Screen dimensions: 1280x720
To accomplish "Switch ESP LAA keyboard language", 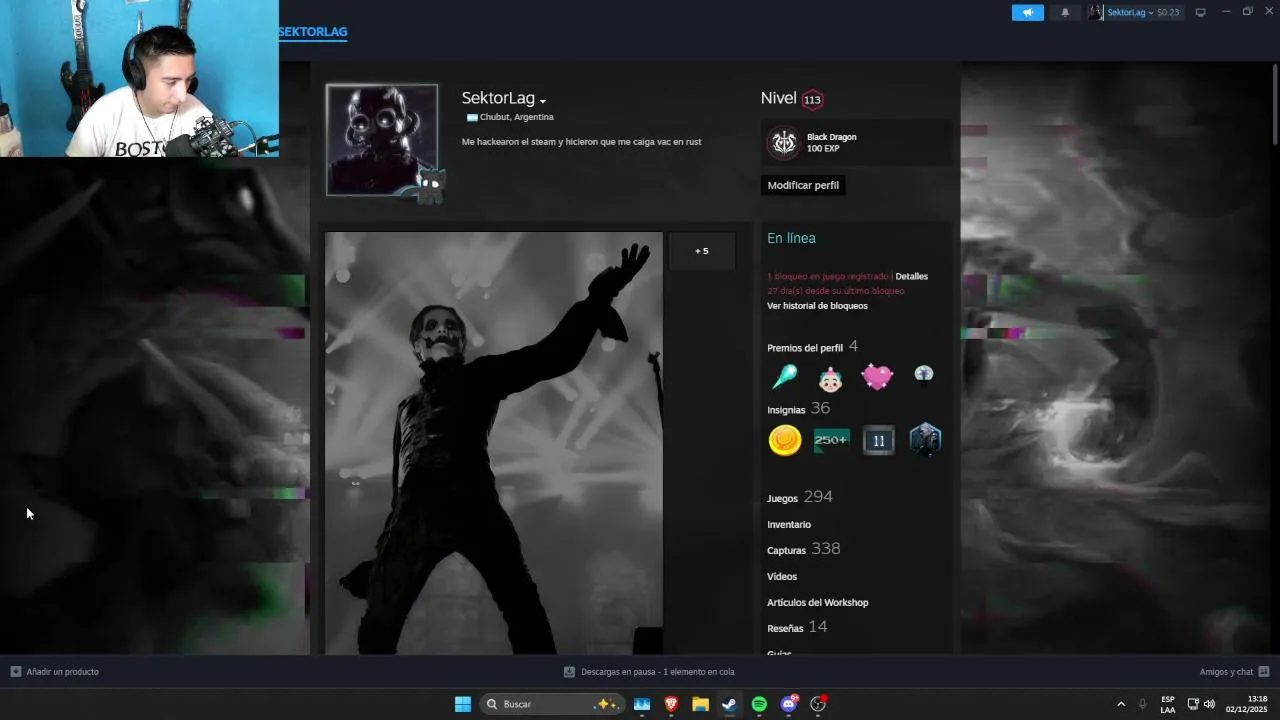I will [1168, 704].
